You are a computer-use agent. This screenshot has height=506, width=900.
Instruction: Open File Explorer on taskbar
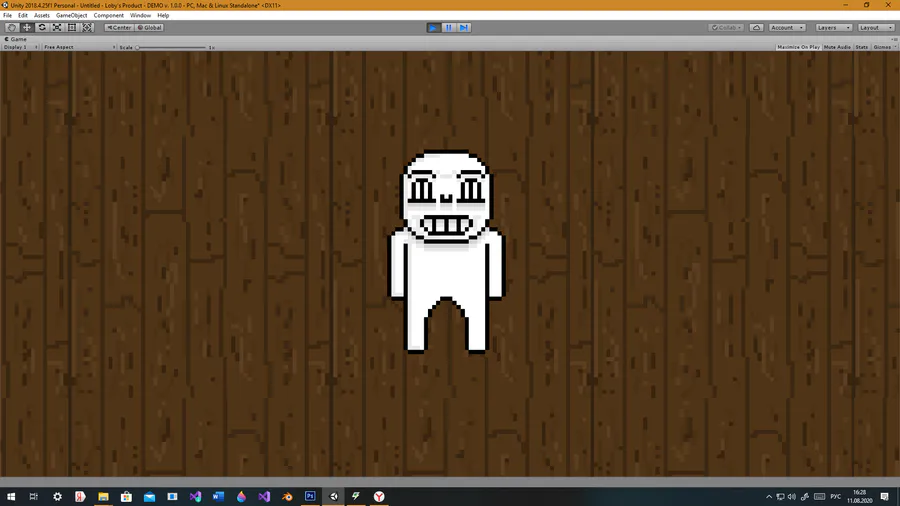click(103, 496)
